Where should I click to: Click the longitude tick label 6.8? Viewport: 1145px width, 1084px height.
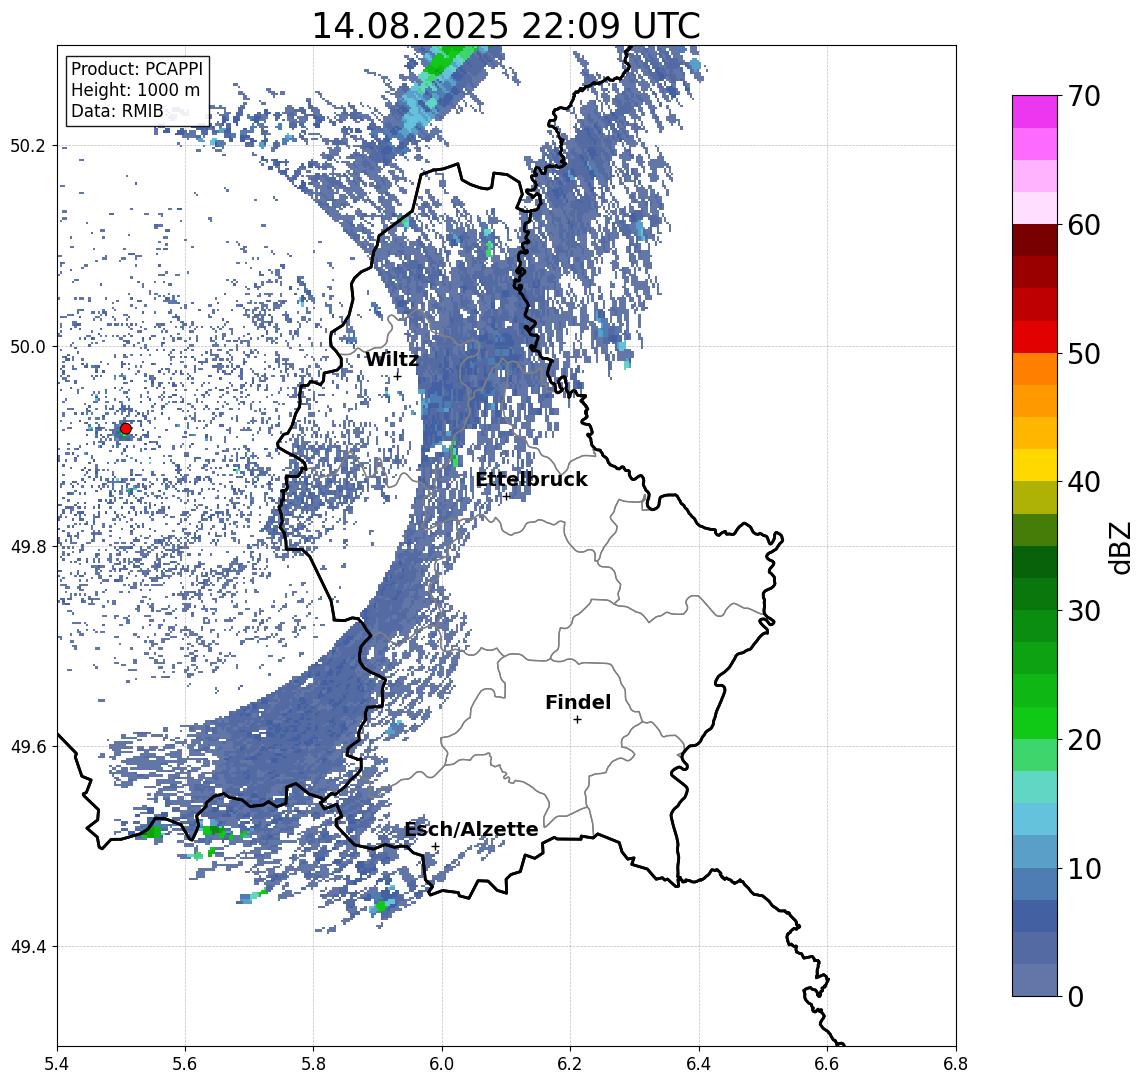(956, 1064)
